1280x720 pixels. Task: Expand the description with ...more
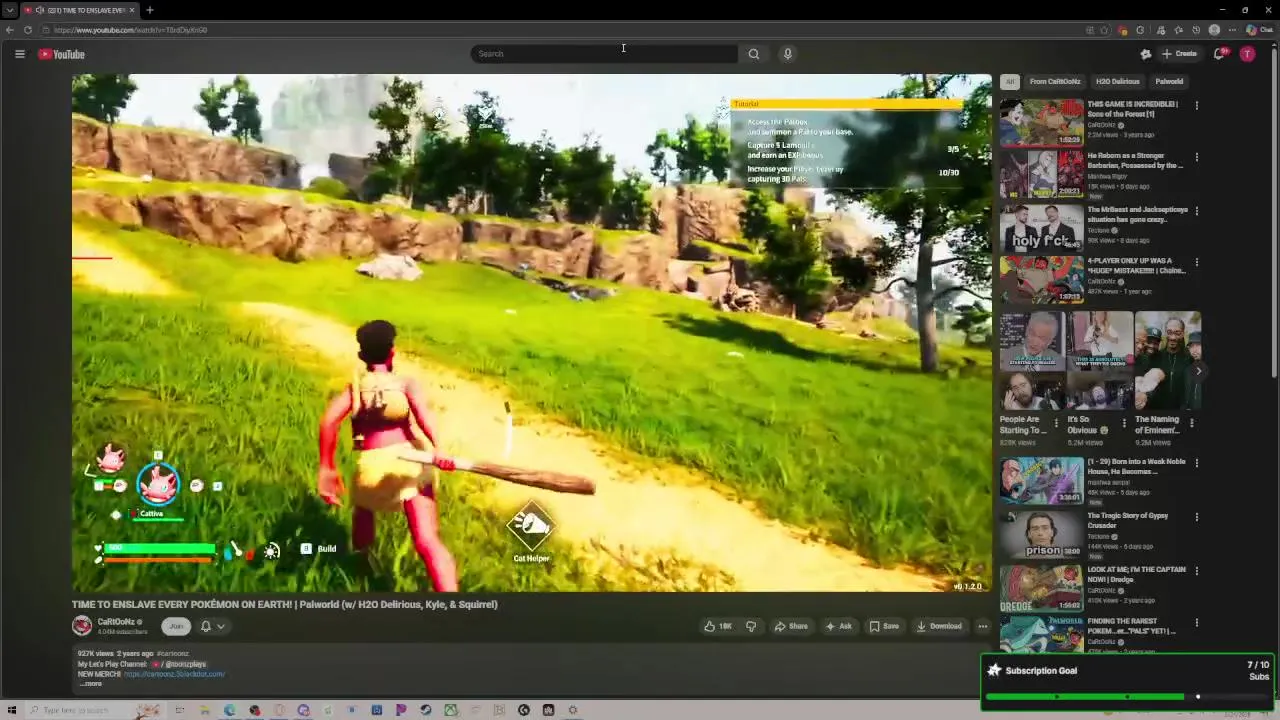90,684
